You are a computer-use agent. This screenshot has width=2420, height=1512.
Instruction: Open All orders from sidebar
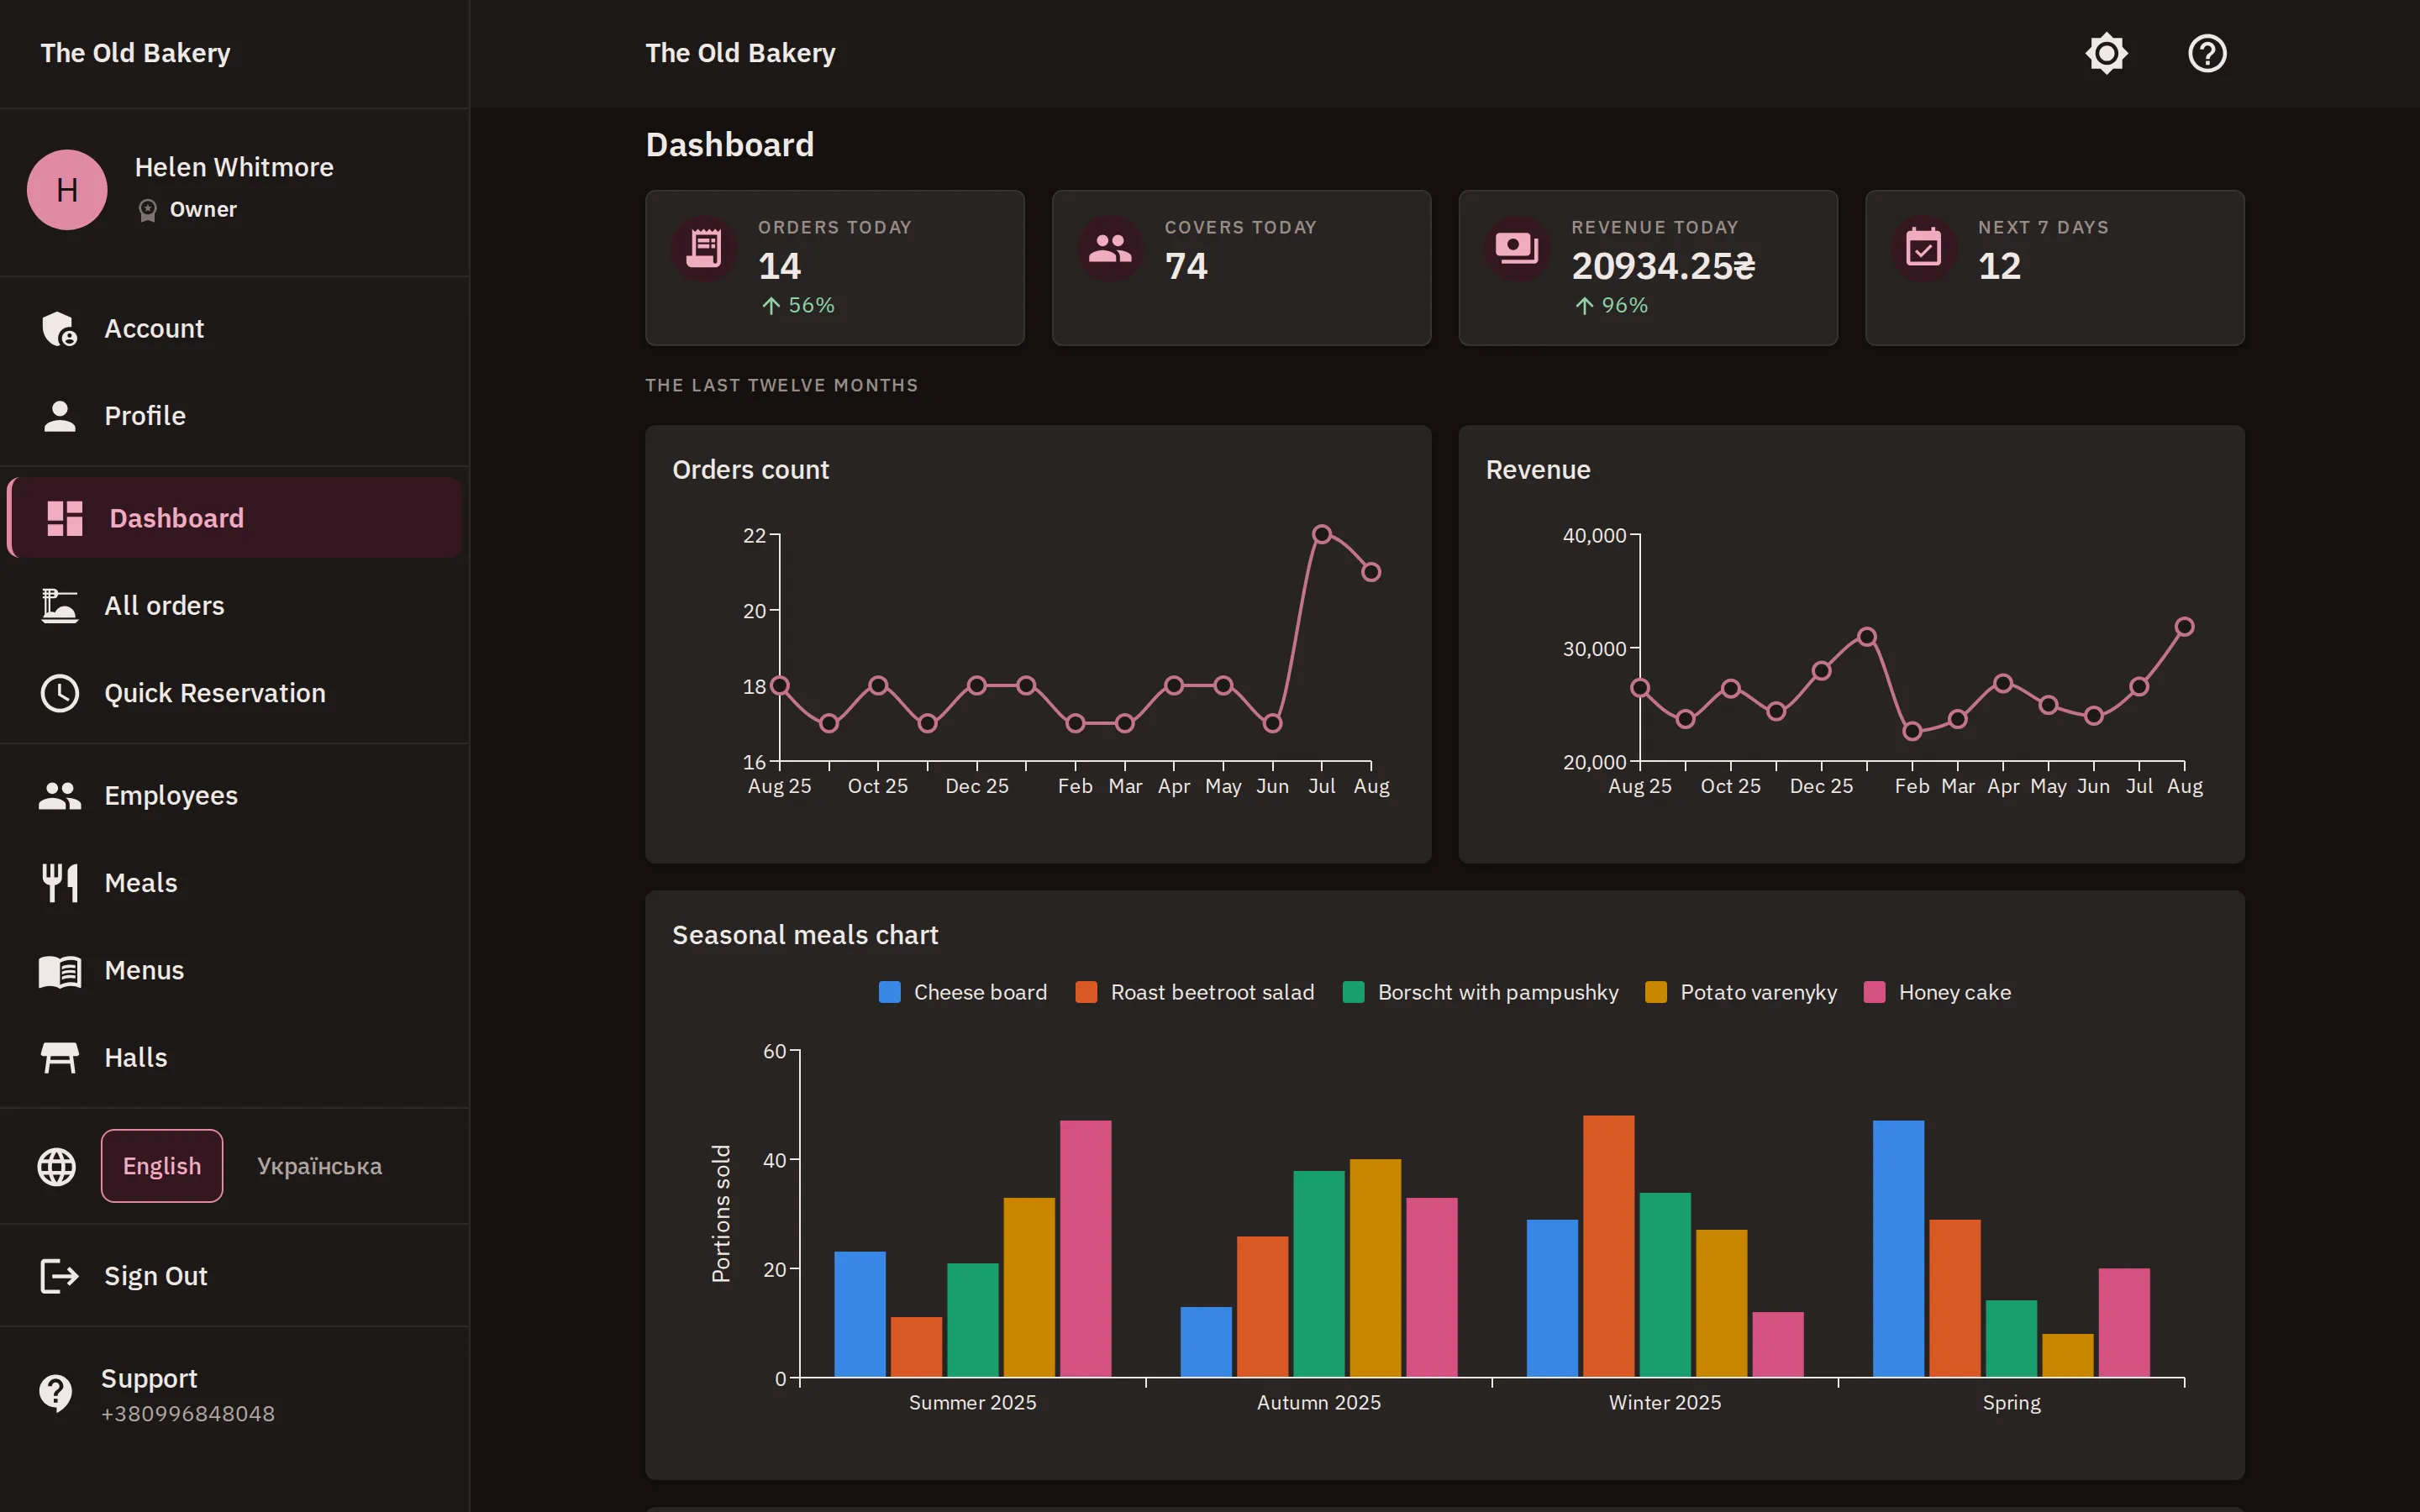(235, 606)
